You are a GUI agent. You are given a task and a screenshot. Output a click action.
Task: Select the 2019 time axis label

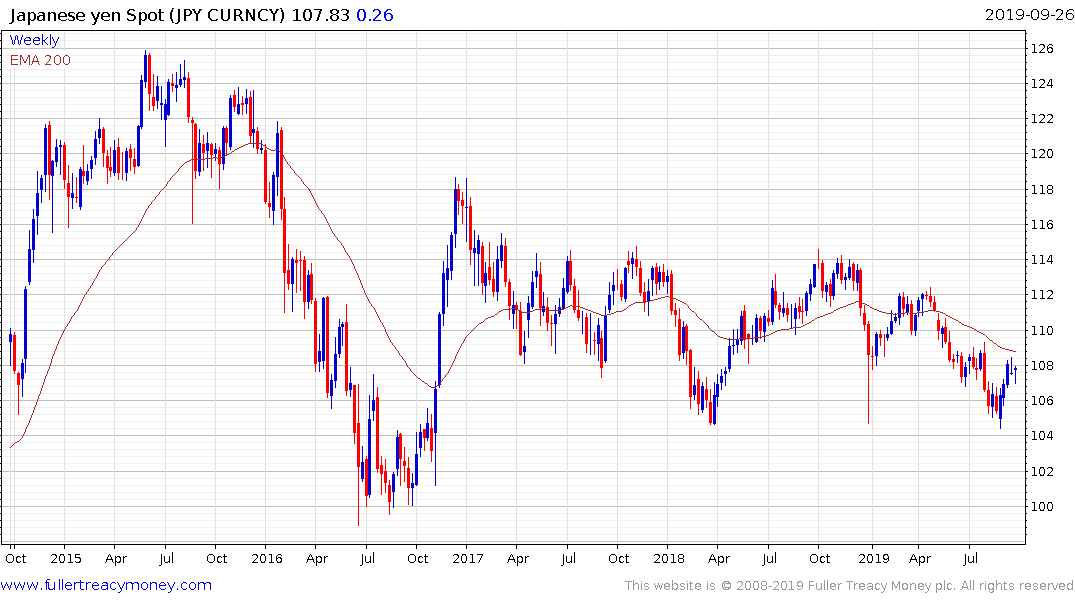[873, 558]
